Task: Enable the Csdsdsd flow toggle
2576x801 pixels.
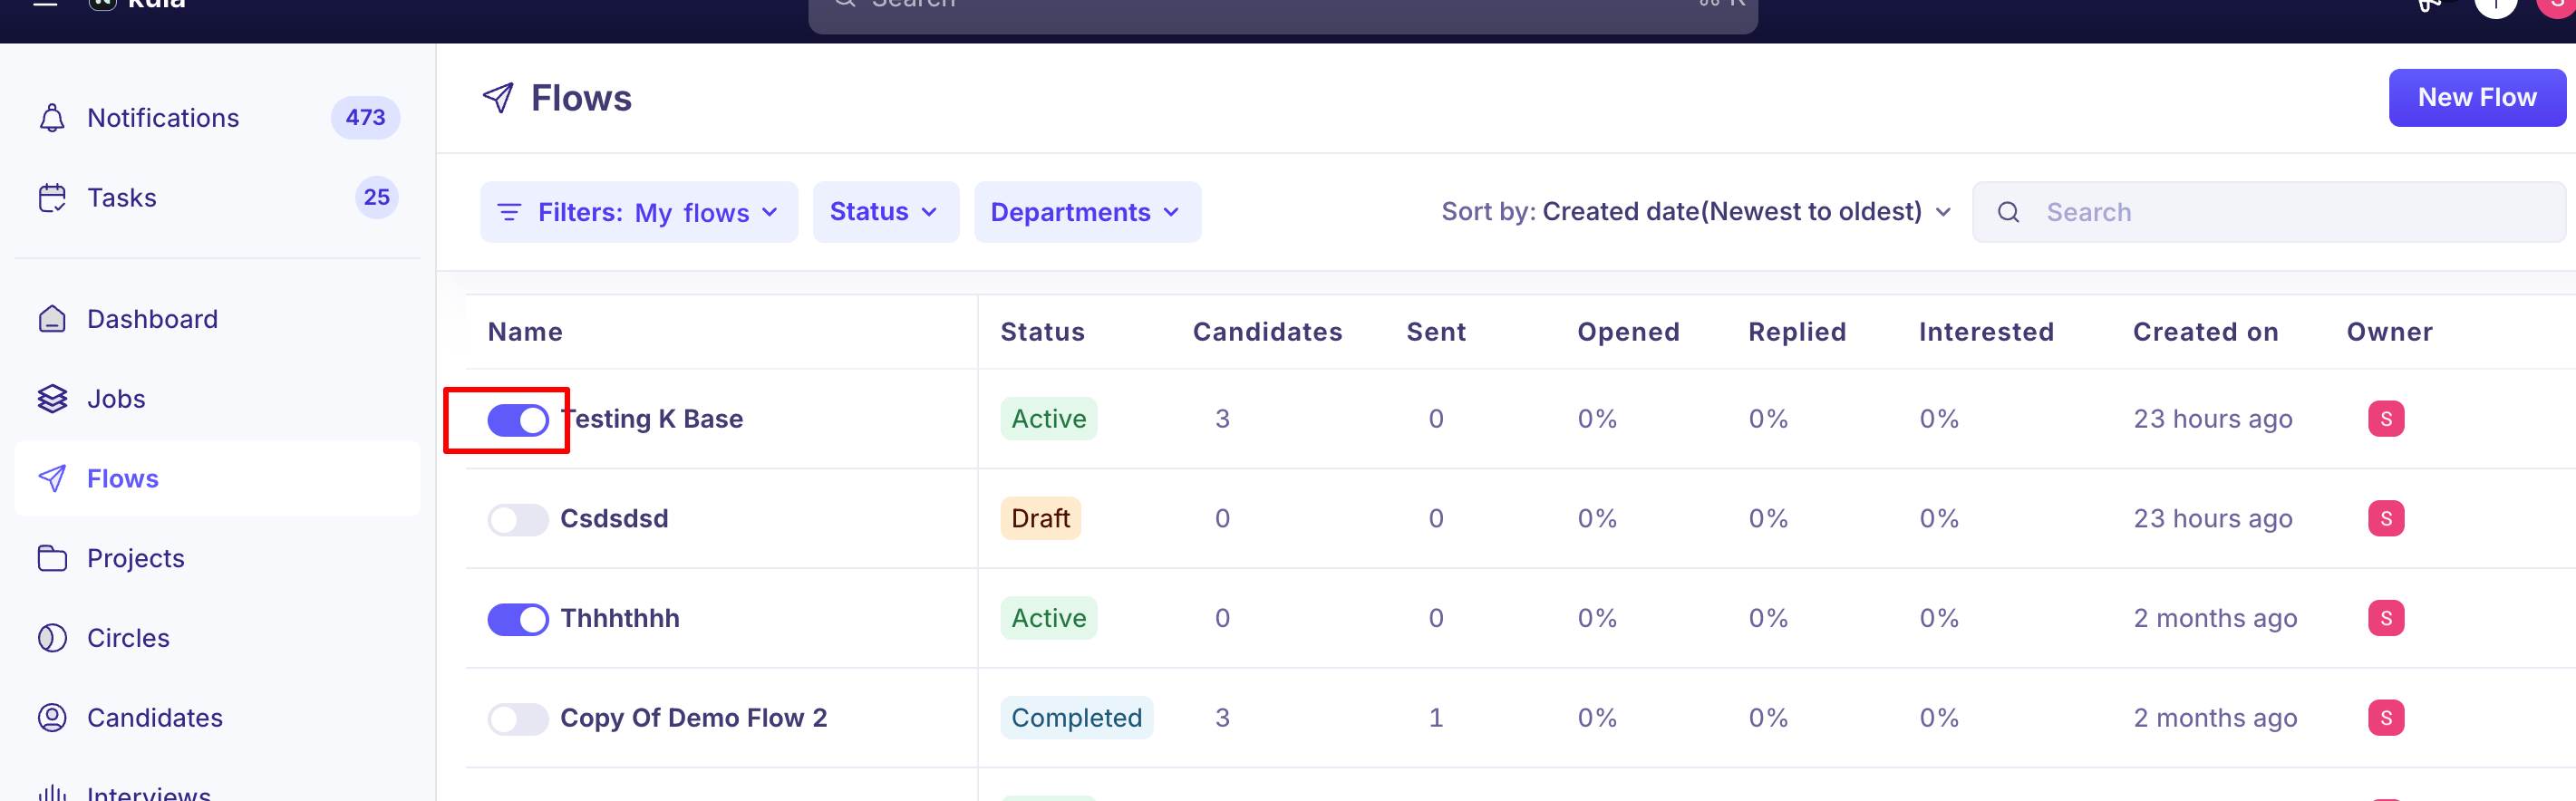Action: (518, 520)
